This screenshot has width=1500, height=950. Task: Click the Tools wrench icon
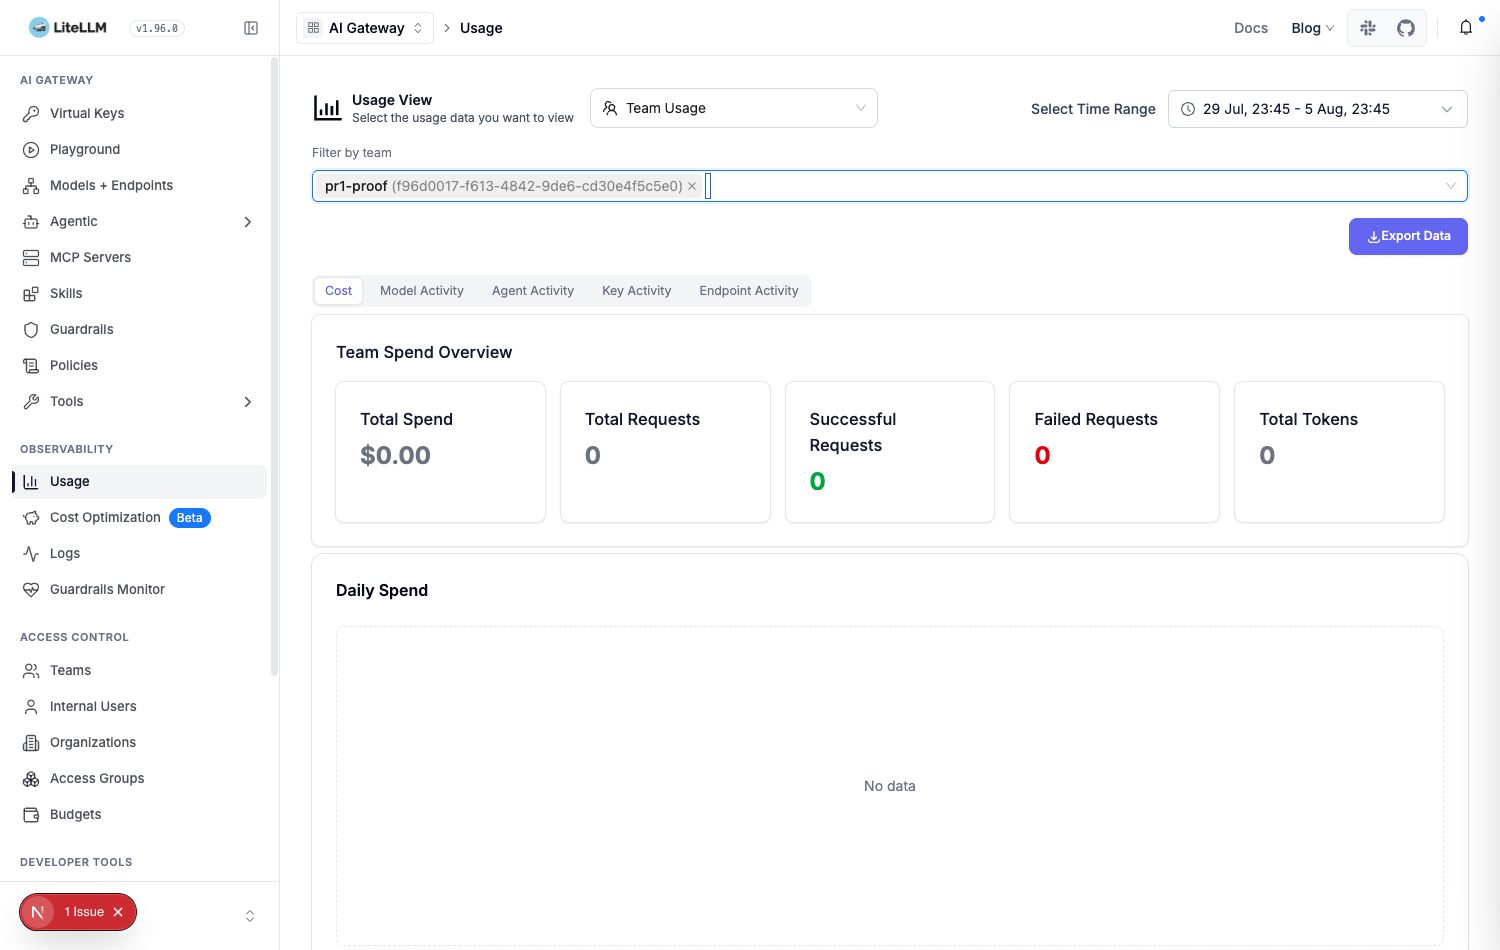[x=31, y=402]
